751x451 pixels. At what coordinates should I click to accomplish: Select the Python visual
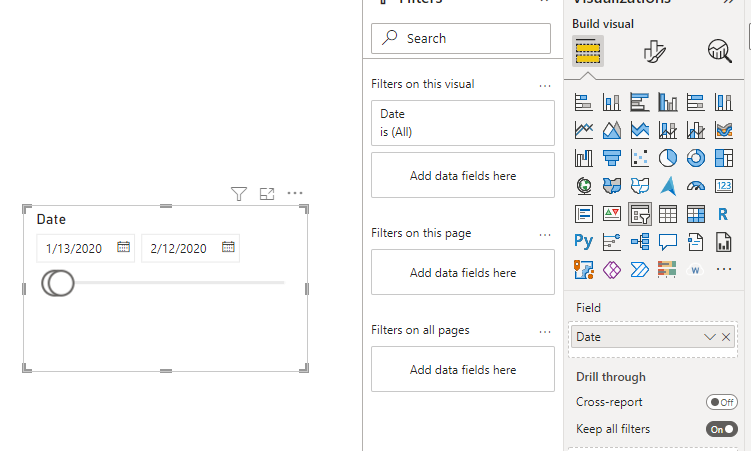click(x=583, y=241)
